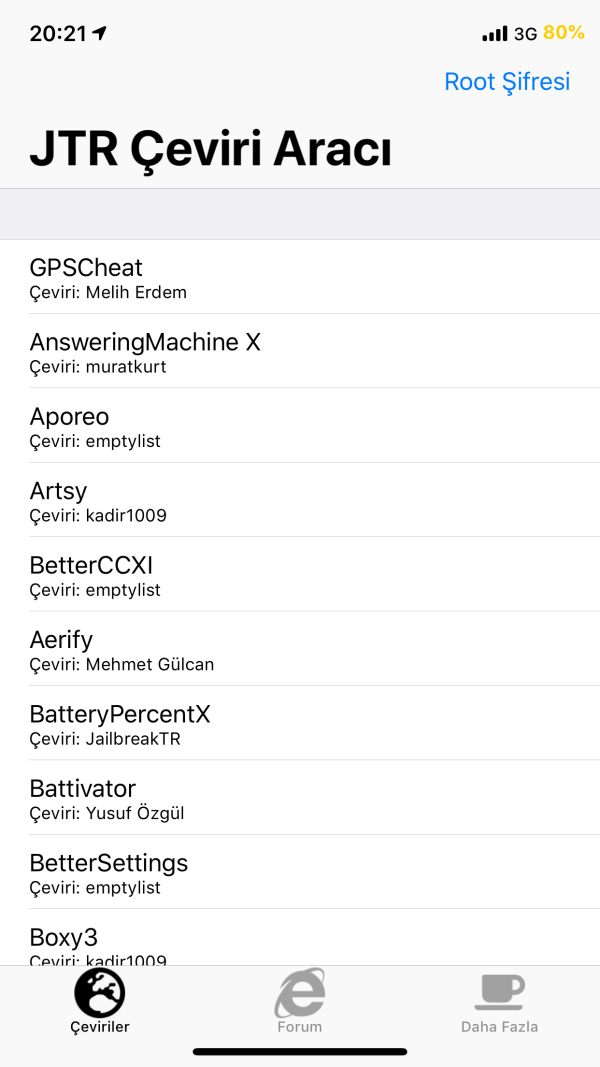Tap the Çeviriler globe tab icon
Viewport: 600px width, 1067px height.
100,993
